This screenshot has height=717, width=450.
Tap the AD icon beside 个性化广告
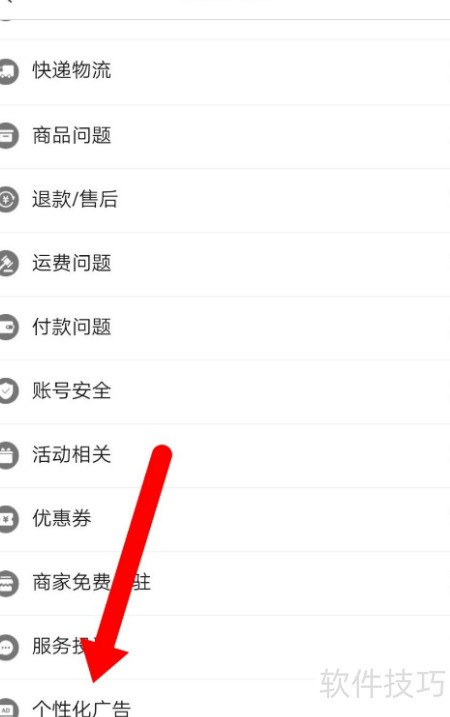pyautogui.click(x=8, y=709)
